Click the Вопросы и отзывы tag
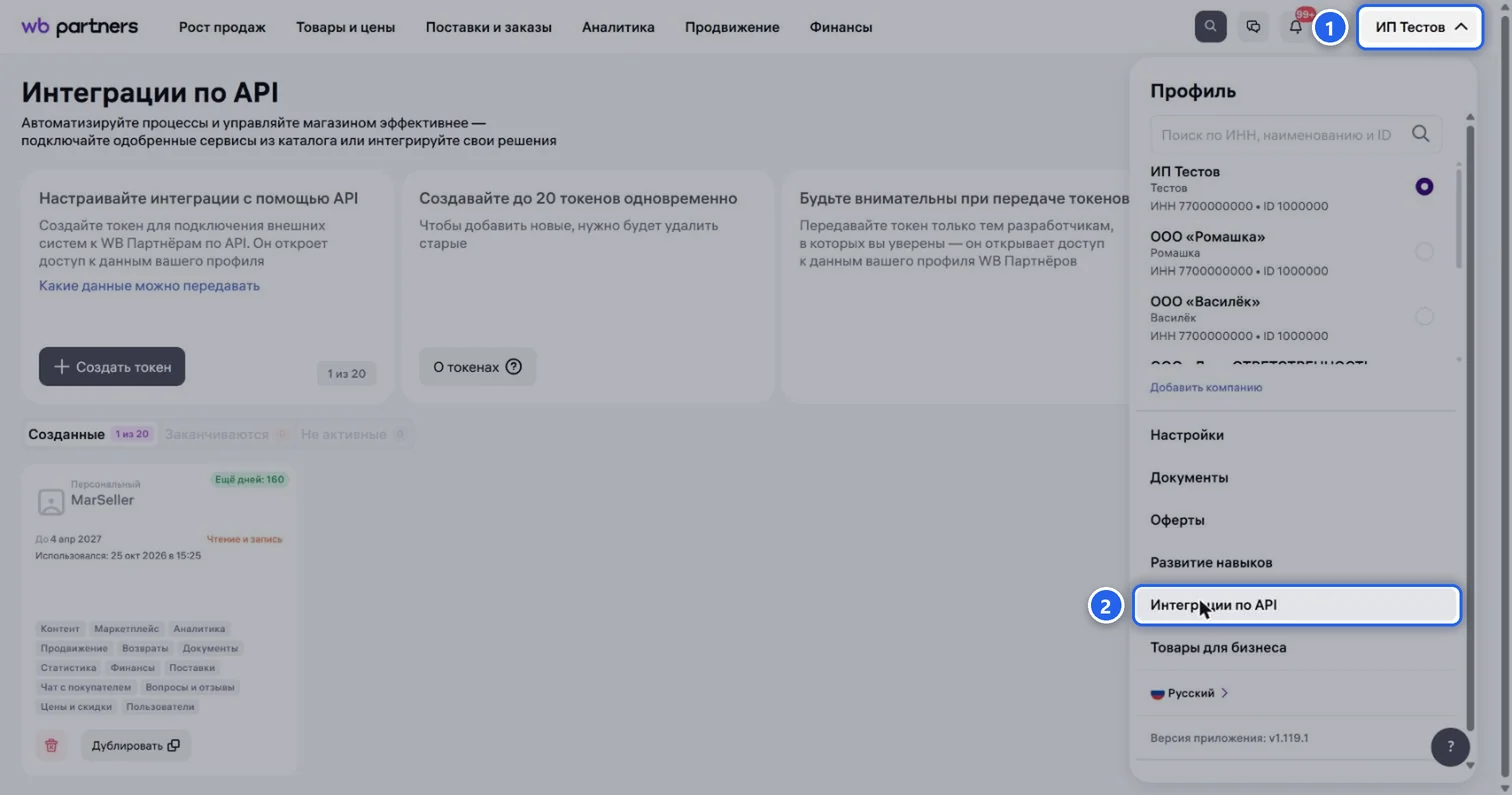This screenshot has height=795, width=1512. coord(190,687)
